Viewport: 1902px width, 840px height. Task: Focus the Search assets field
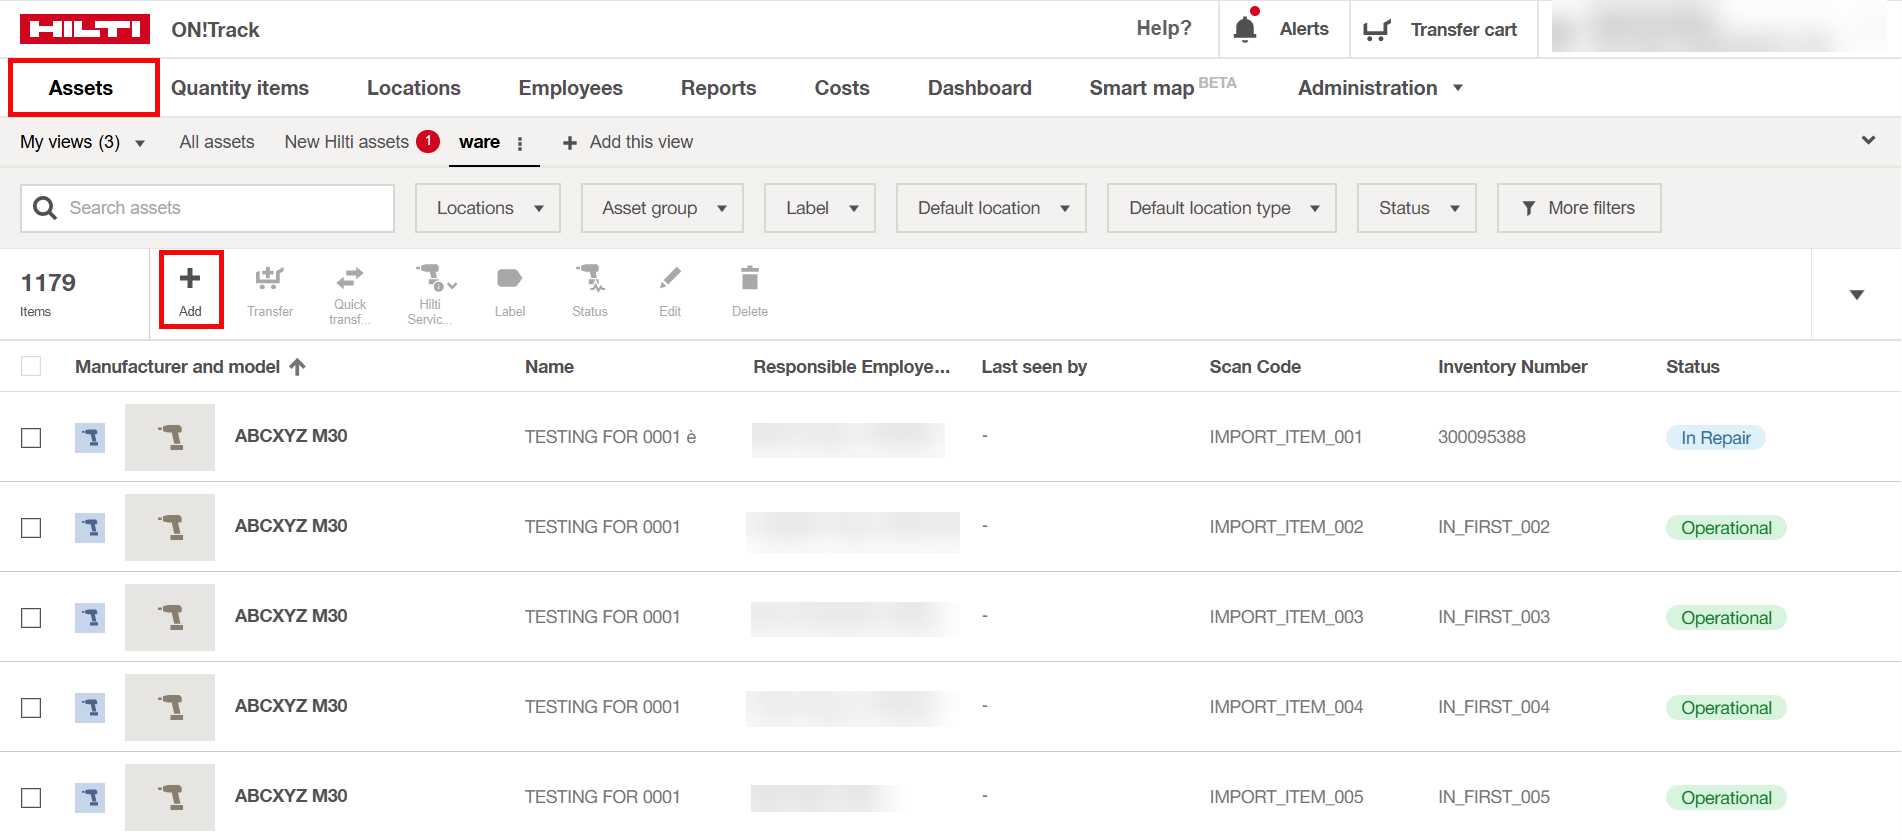(208, 208)
